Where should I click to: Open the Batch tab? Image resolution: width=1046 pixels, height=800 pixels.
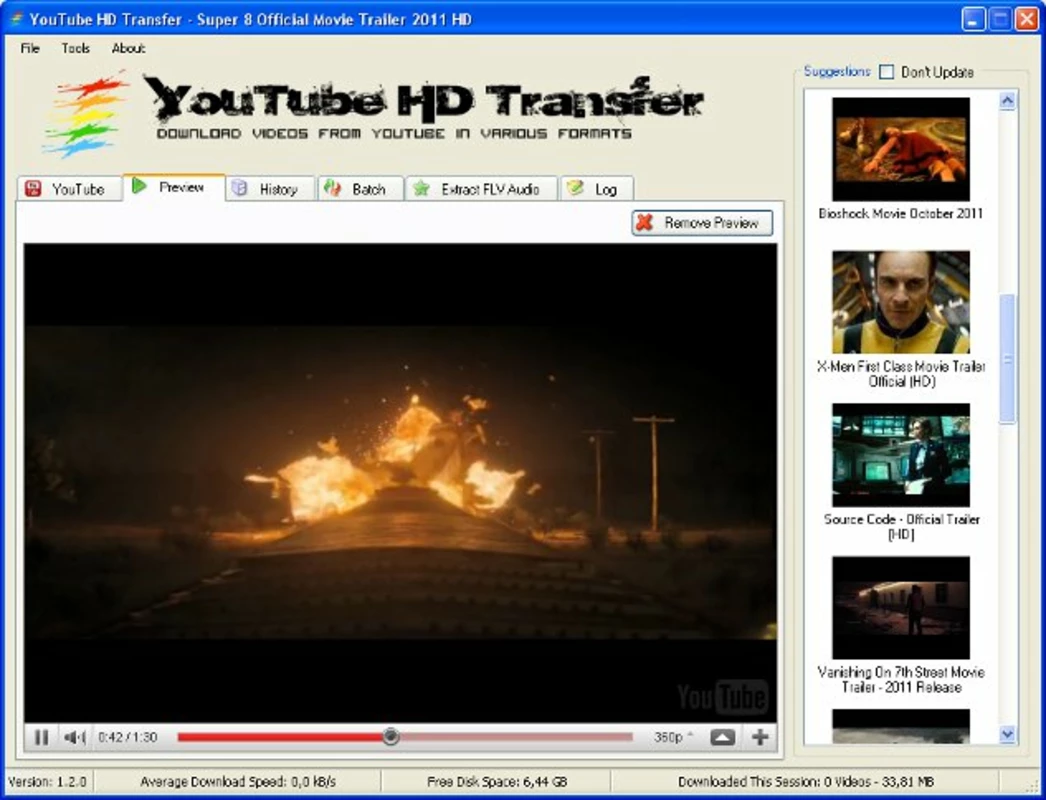(x=361, y=189)
